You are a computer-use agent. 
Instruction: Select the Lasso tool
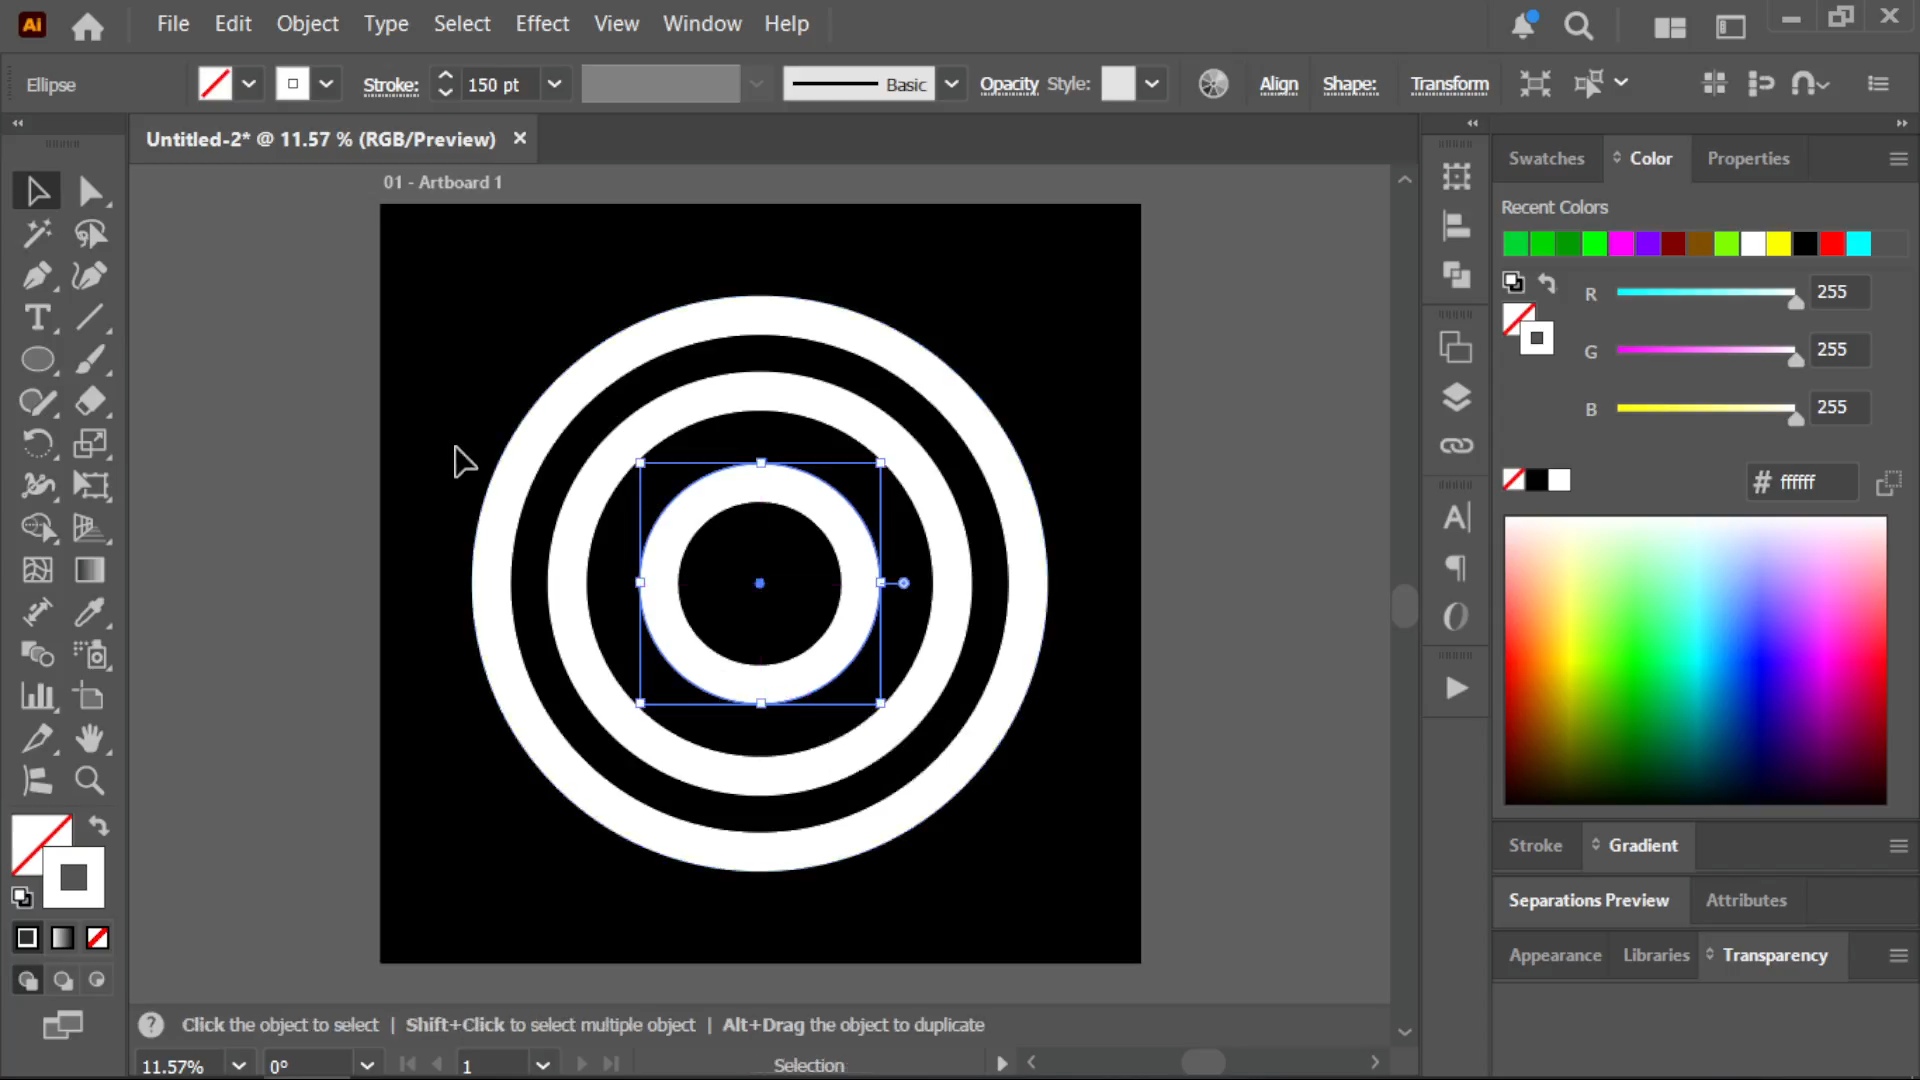click(x=90, y=234)
